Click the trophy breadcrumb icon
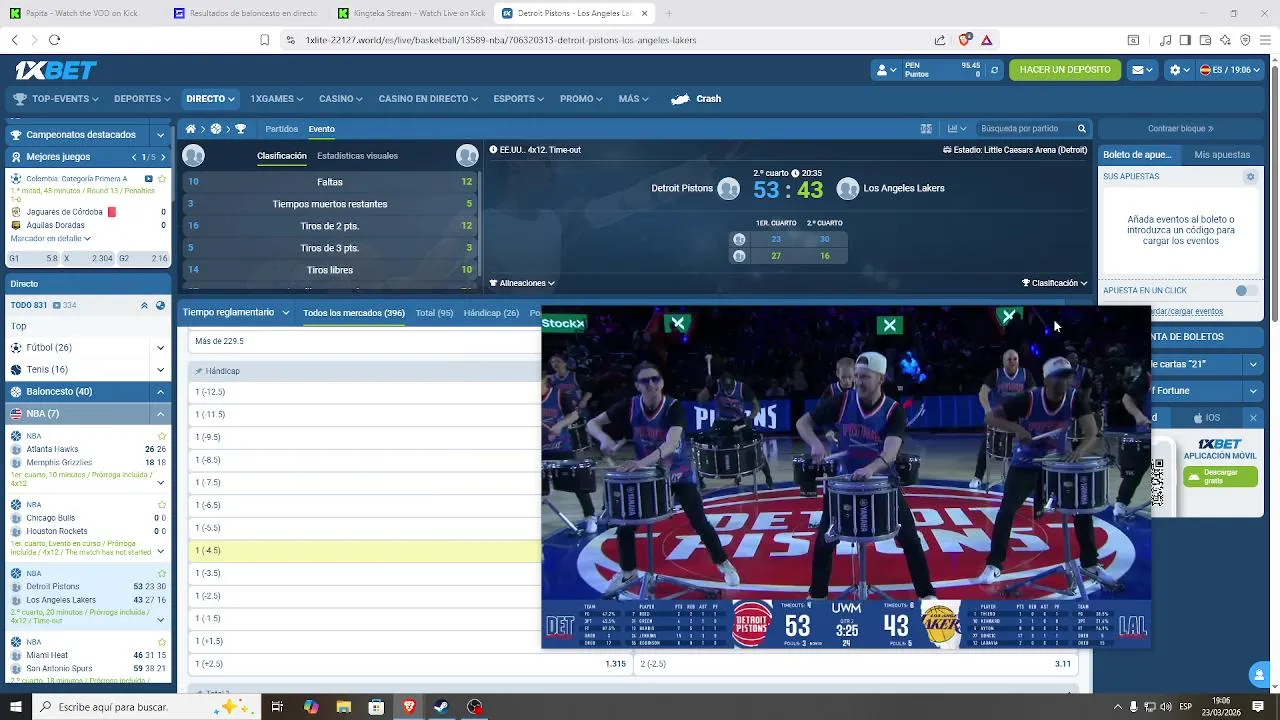Image resolution: width=1280 pixels, height=720 pixels. (x=240, y=129)
